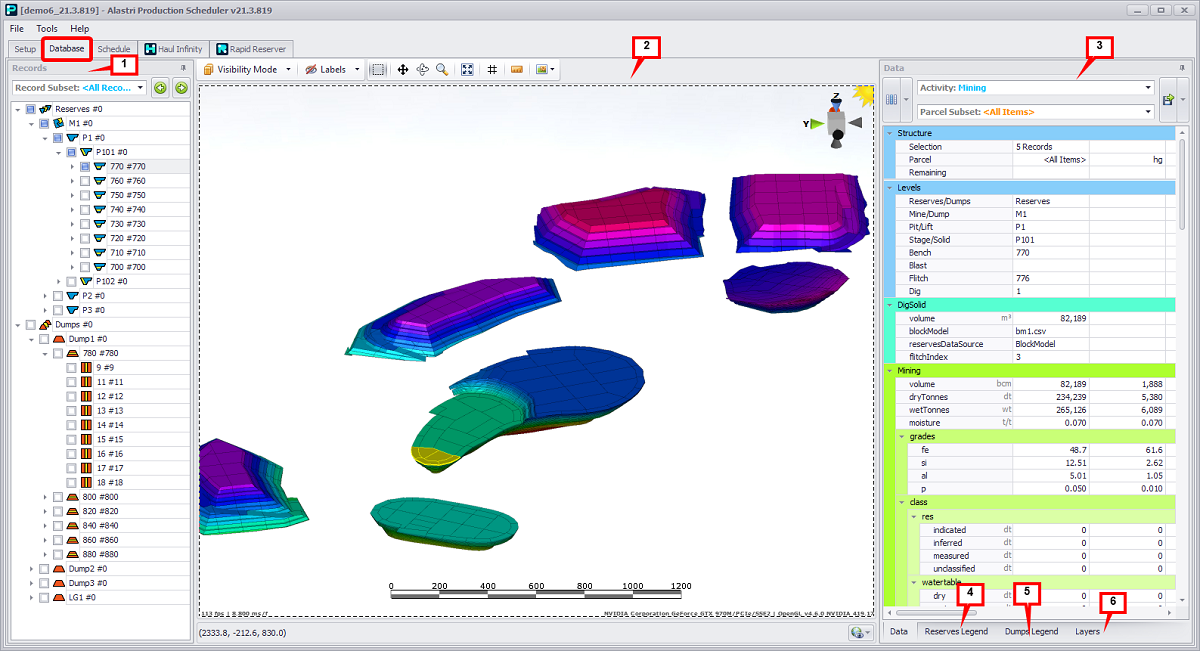Open the Dumps Legend tab
The image size is (1200, 651).
click(x=1031, y=631)
